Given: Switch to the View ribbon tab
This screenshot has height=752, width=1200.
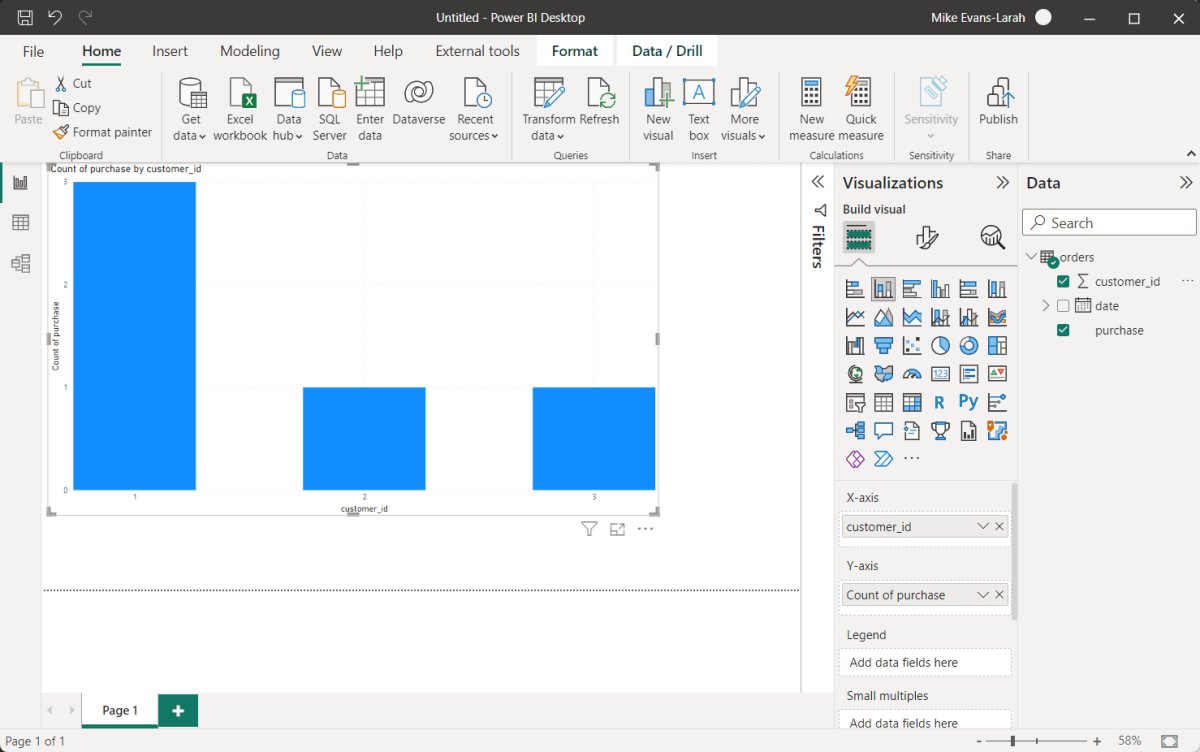Looking at the screenshot, I should (x=327, y=51).
